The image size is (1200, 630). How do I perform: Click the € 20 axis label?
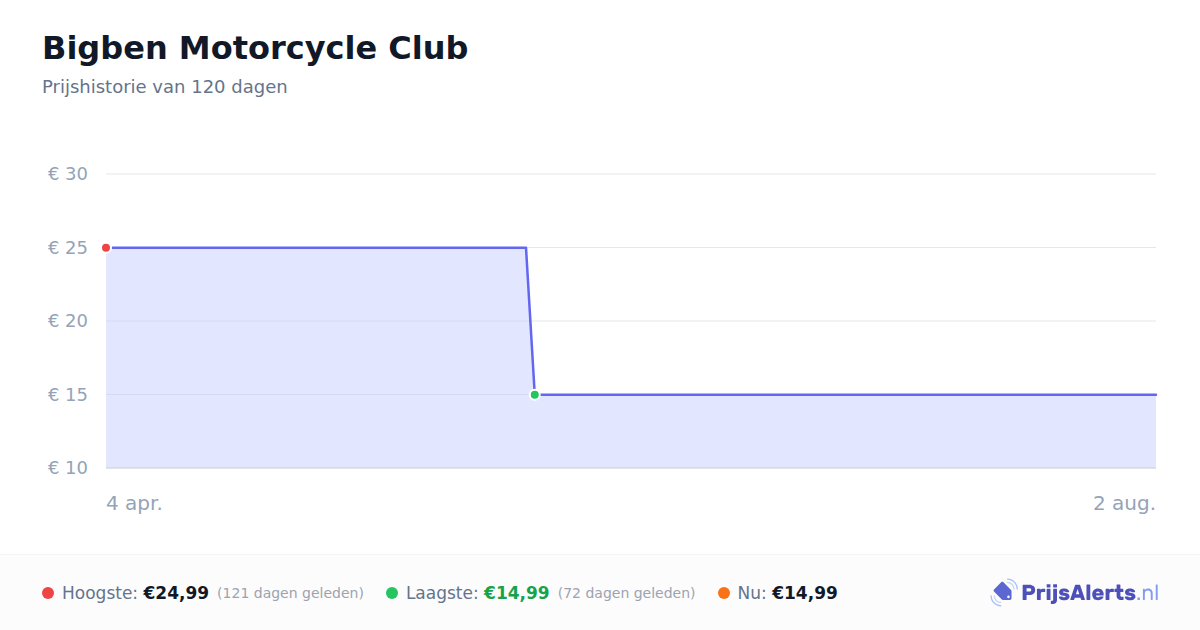(68, 321)
